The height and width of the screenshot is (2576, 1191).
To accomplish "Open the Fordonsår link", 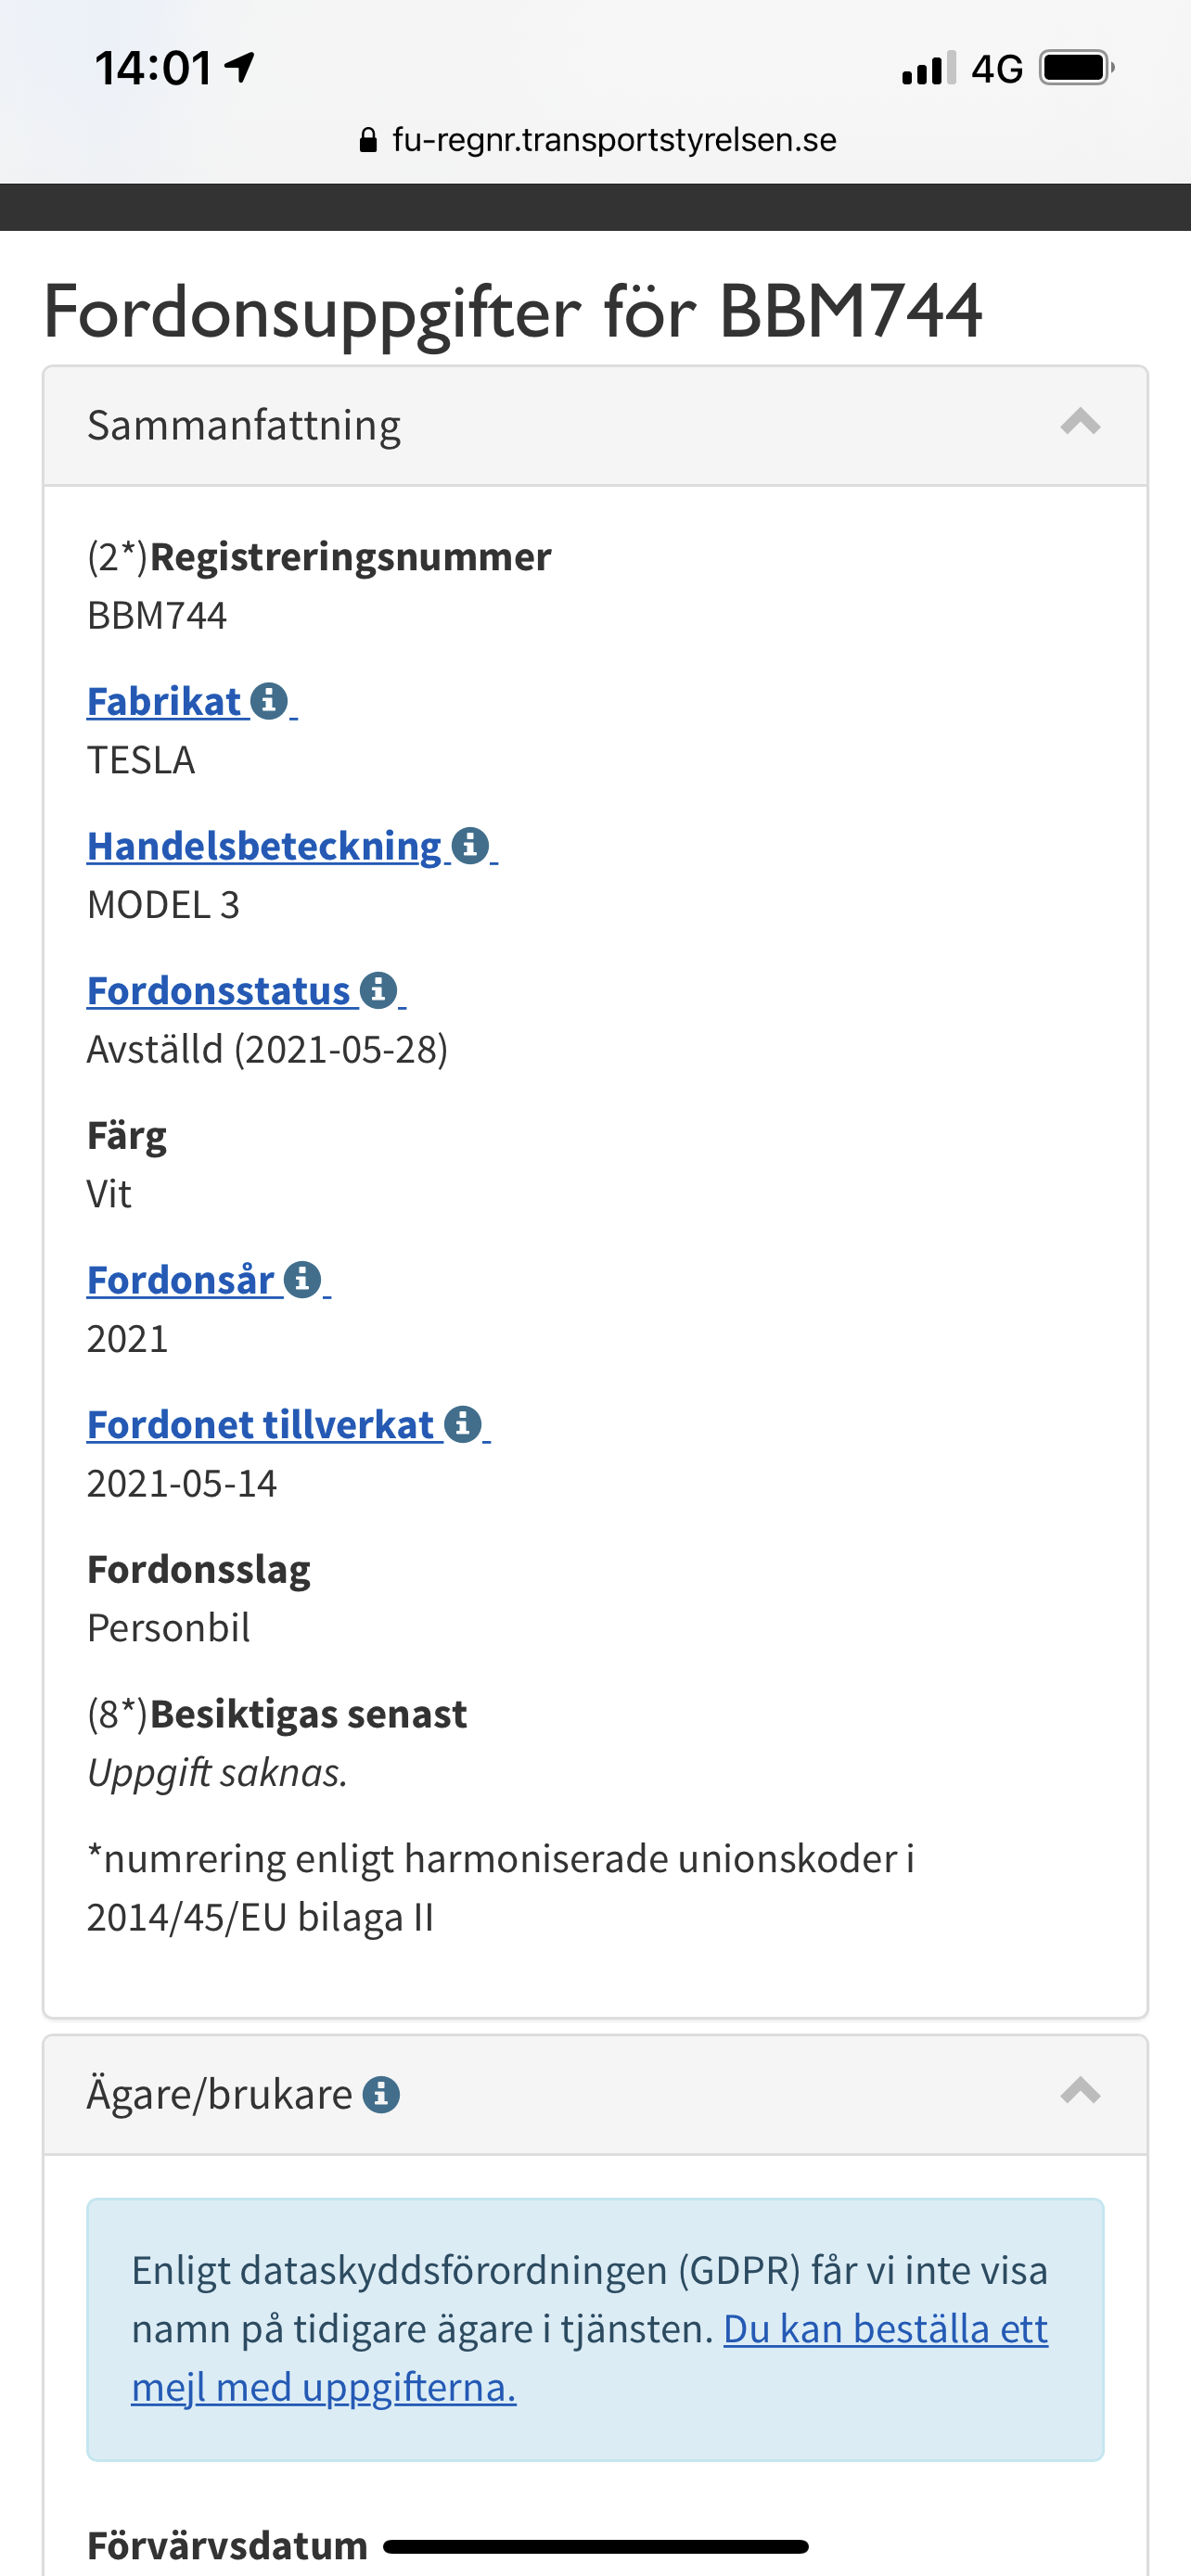I will (181, 1279).
